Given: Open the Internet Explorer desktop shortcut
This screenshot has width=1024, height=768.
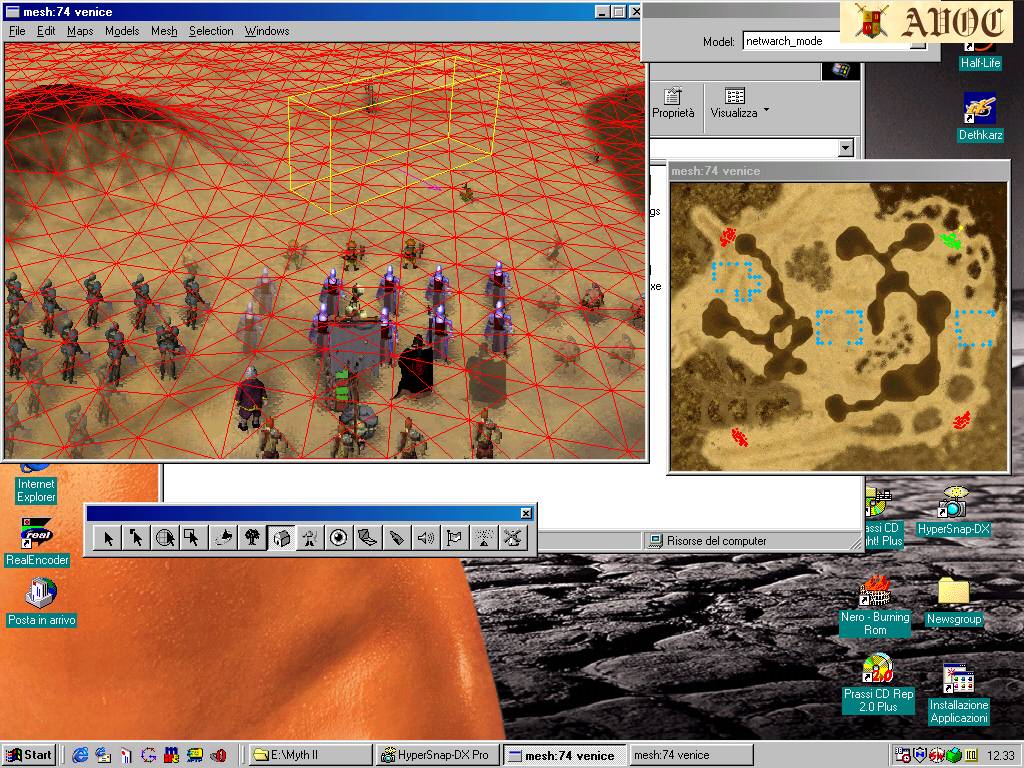Looking at the screenshot, I should click(36, 485).
